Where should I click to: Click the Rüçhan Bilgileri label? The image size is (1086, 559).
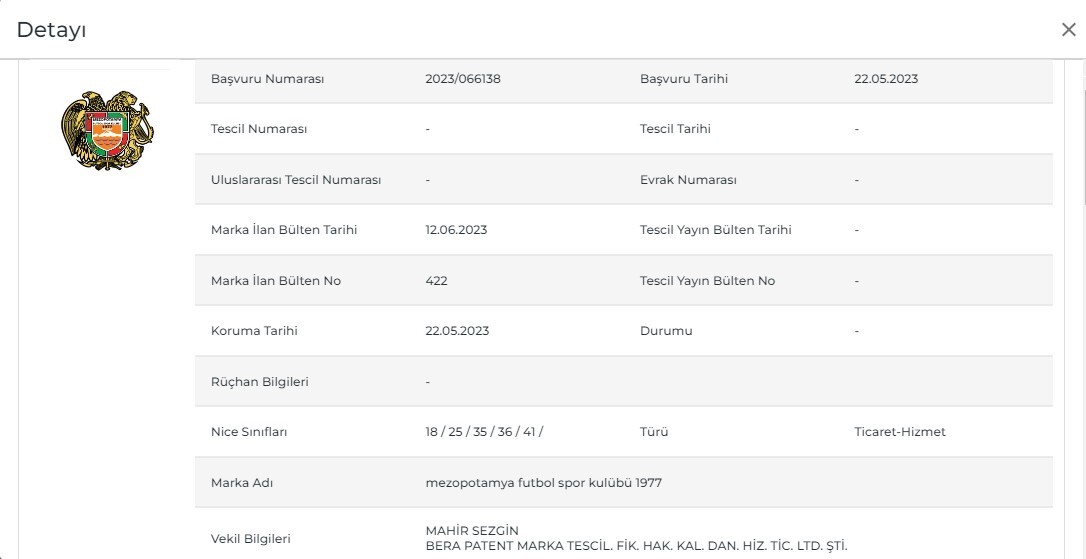(x=259, y=382)
